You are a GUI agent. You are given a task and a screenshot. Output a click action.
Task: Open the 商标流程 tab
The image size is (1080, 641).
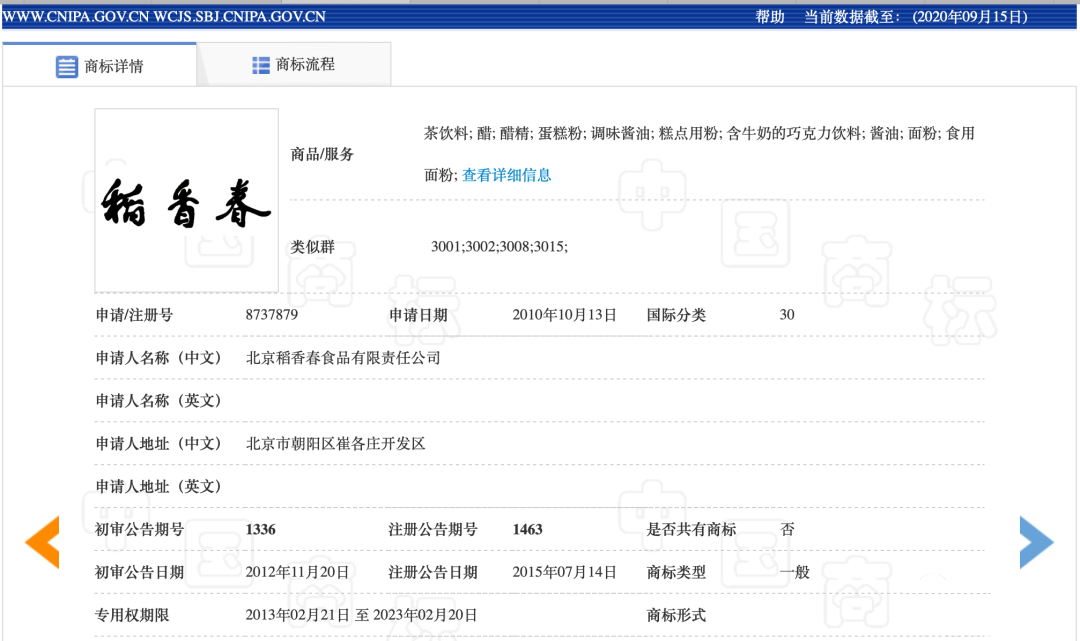click(x=305, y=65)
